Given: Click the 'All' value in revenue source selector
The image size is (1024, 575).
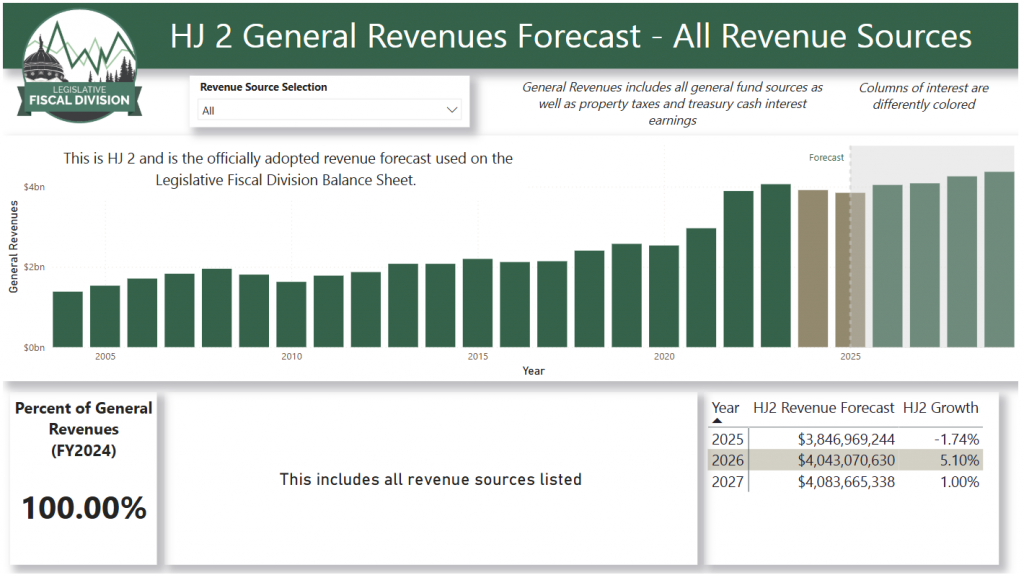Looking at the screenshot, I should [209, 111].
